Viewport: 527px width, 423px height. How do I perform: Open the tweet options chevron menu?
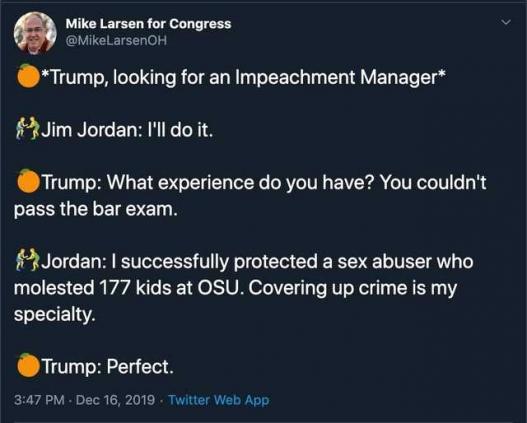click(x=506, y=23)
